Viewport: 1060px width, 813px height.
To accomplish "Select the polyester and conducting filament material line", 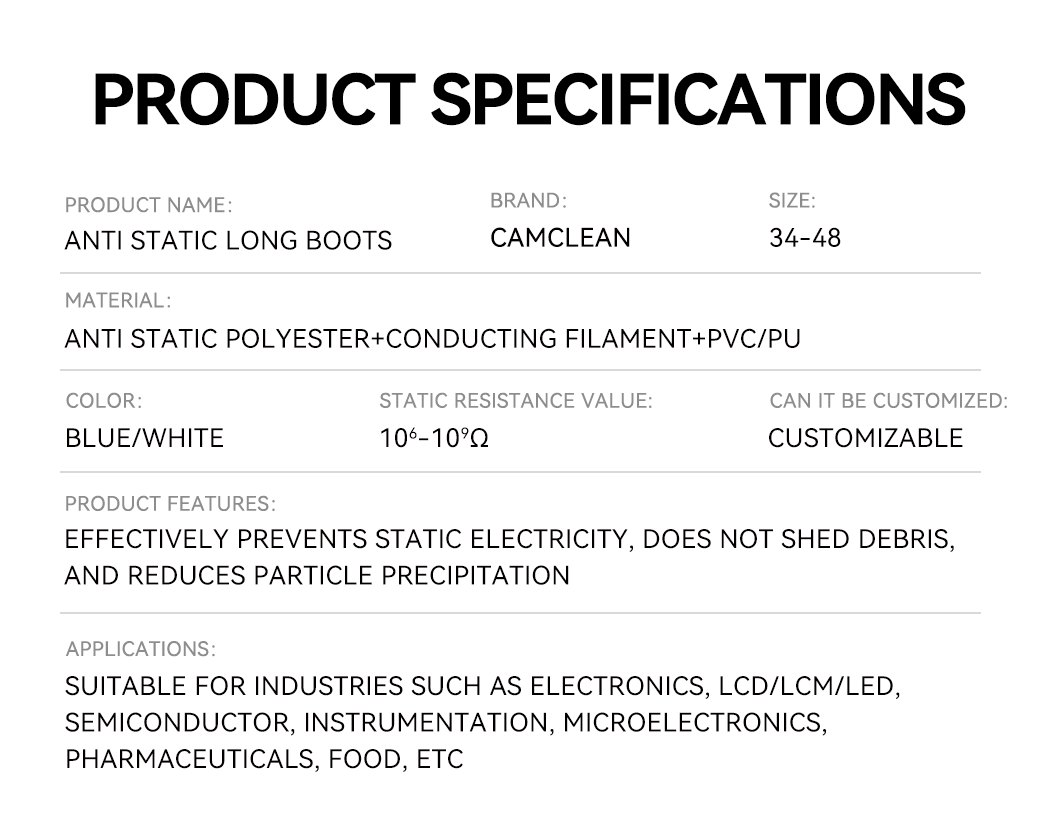I will (x=432, y=339).
